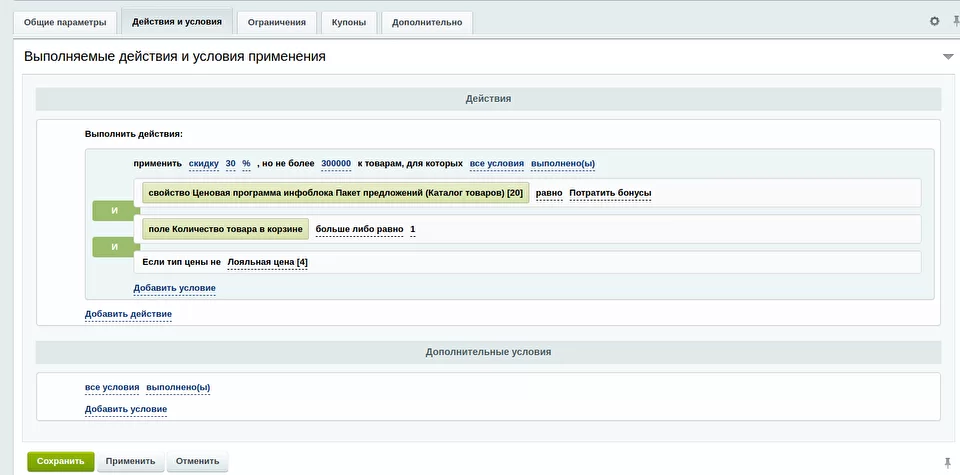This screenshot has height=475, width=960.
Task: Change the скидку discount type selector
Action: 204,164
